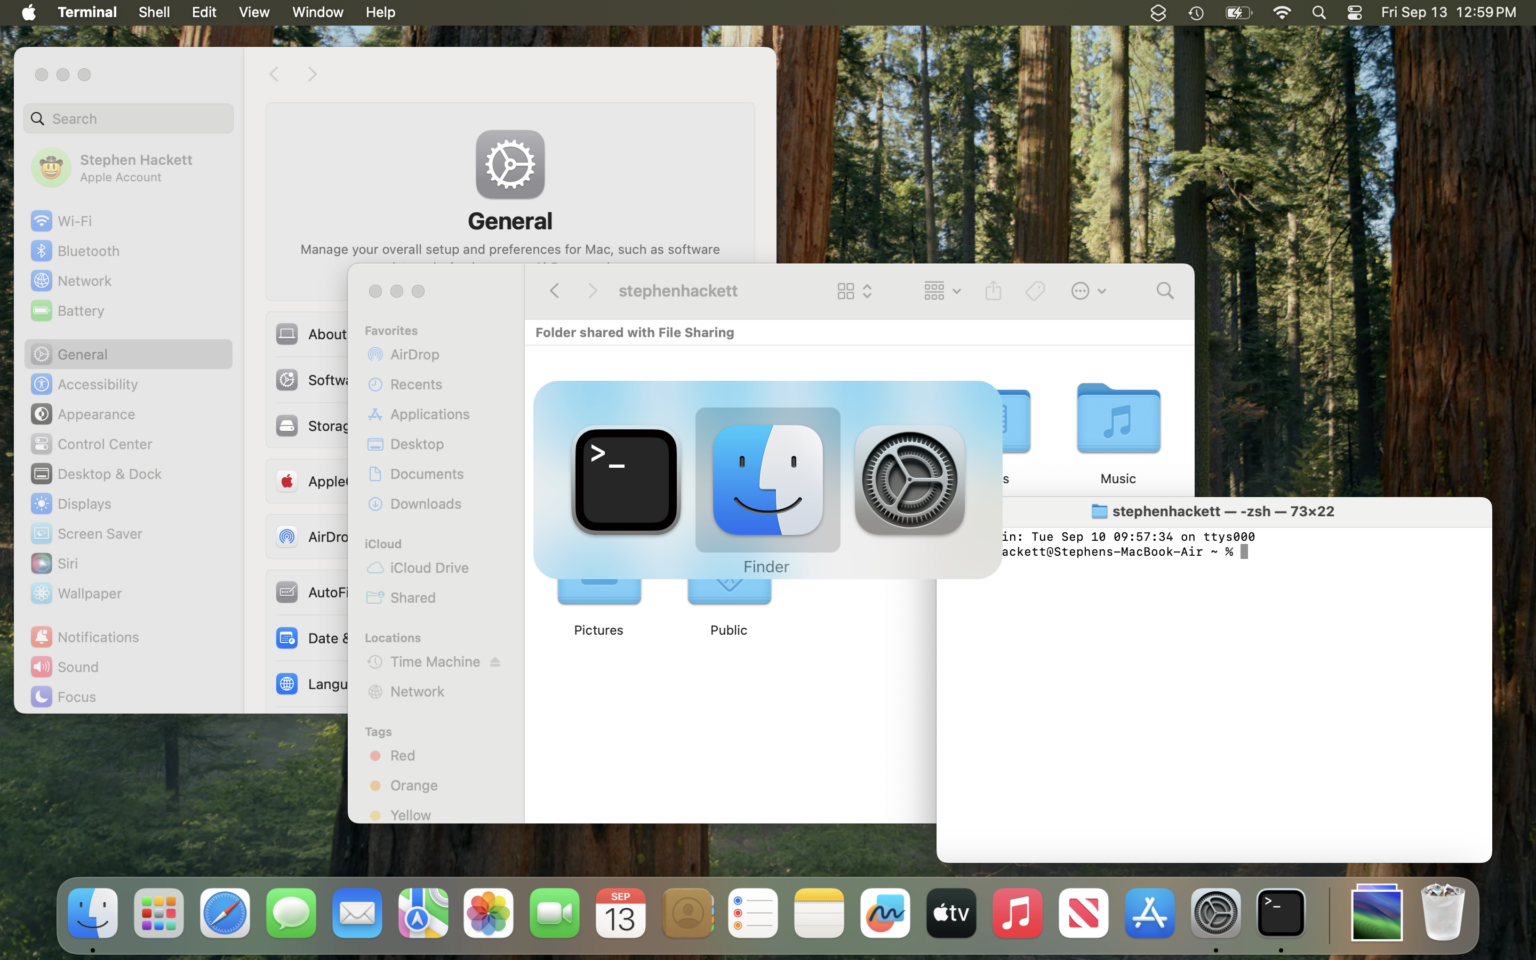The image size is (1536, 960).
Task: Open Applications in the Finder sidebar
Action: point(428,413)
